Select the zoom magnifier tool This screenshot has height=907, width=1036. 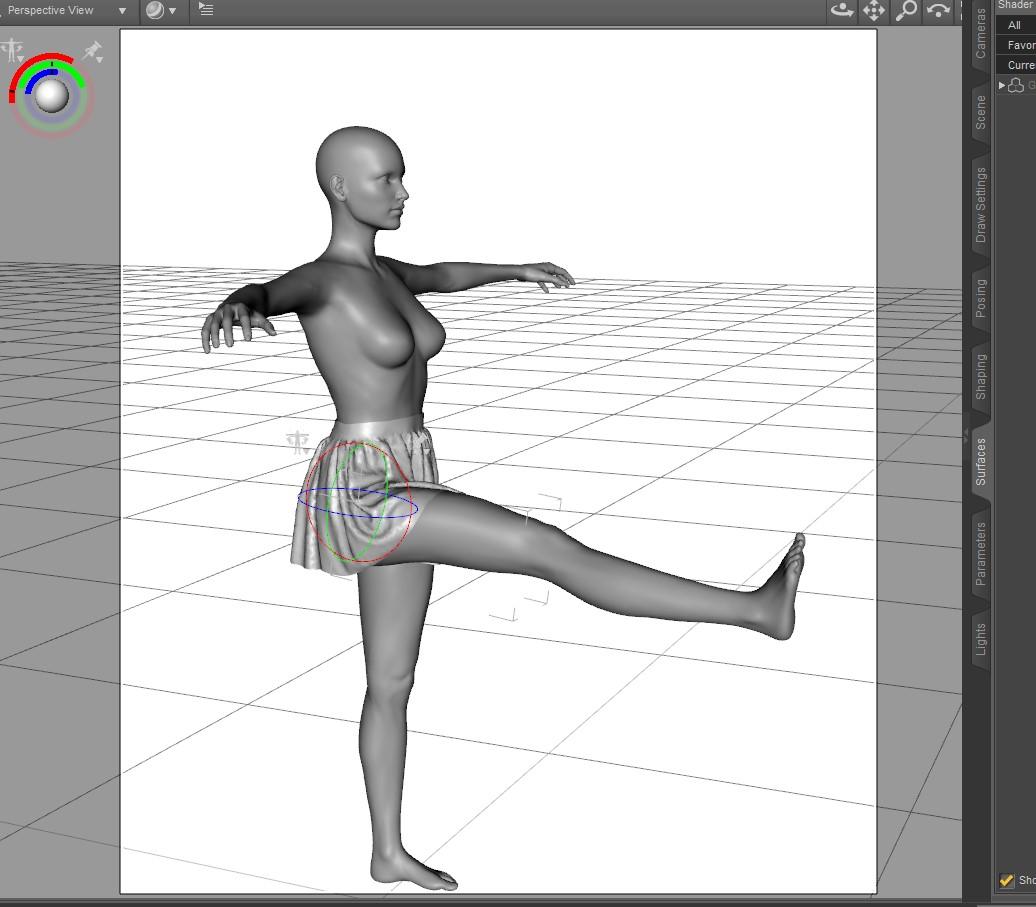pyautogui.click(x=906, y=10)
